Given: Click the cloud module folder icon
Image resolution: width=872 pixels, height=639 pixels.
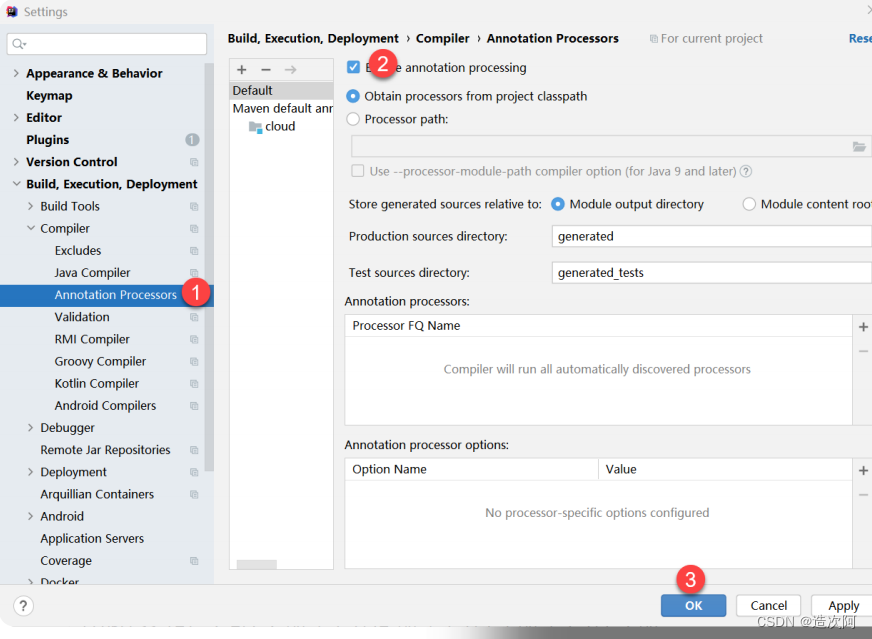Looking at the screenshot, I should click(x=256, y=127).
